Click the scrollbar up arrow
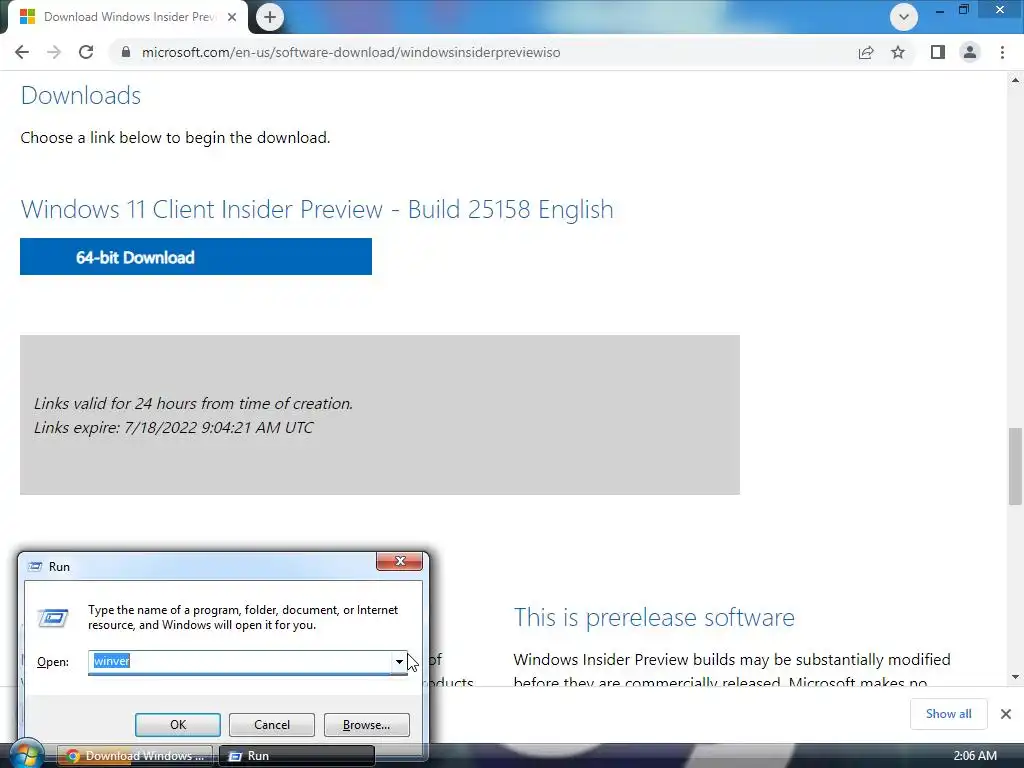Viewport: 1024px width, 768px height. 1015,80
